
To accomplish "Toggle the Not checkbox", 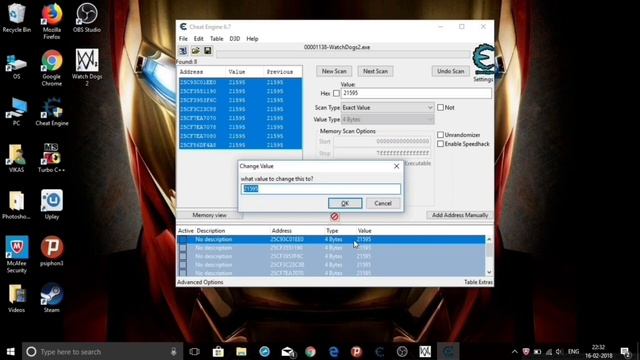I will coord(440,107).
